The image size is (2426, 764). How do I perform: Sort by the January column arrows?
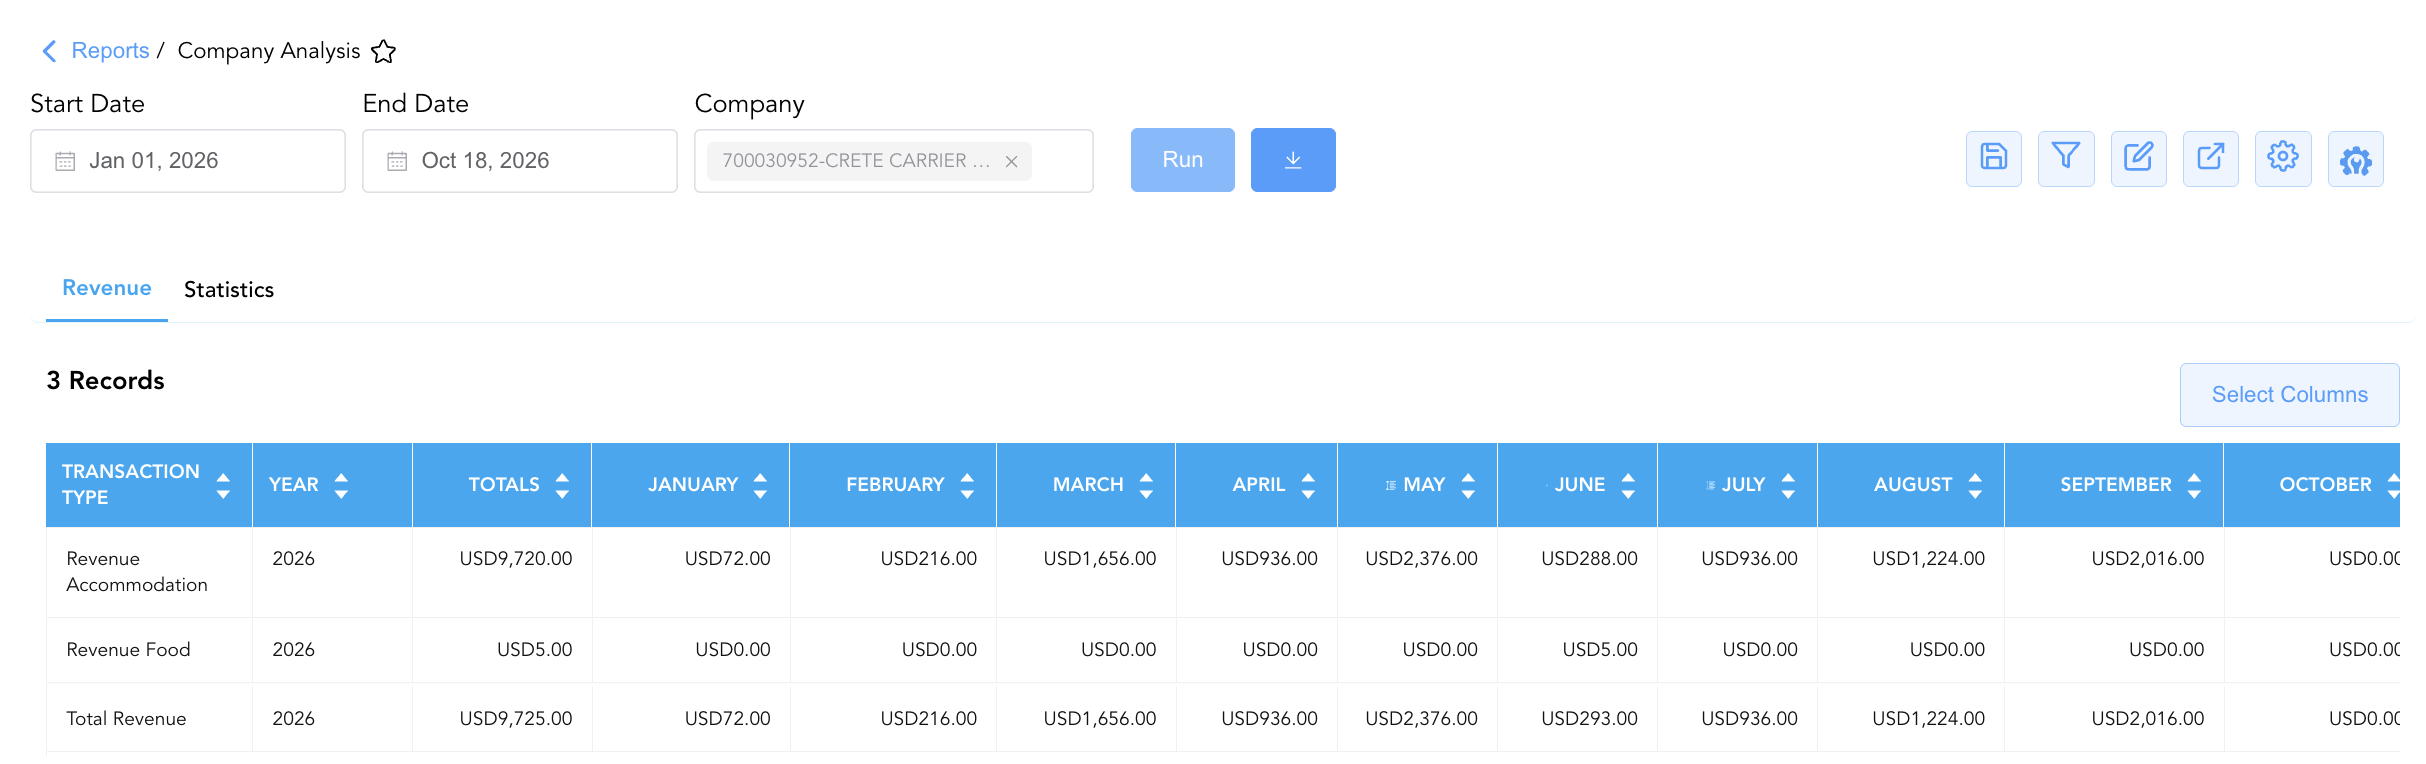pos(760,485)
